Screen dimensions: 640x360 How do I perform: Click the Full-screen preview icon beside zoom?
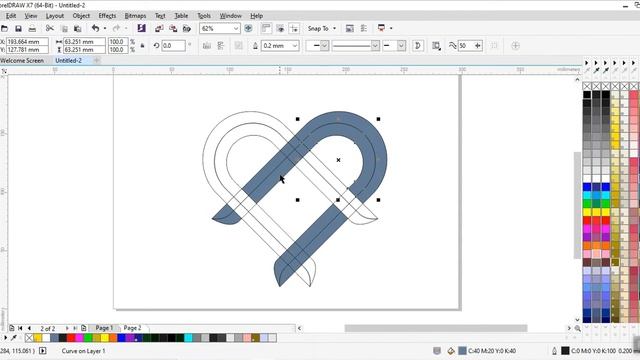[x=248, y=28]
